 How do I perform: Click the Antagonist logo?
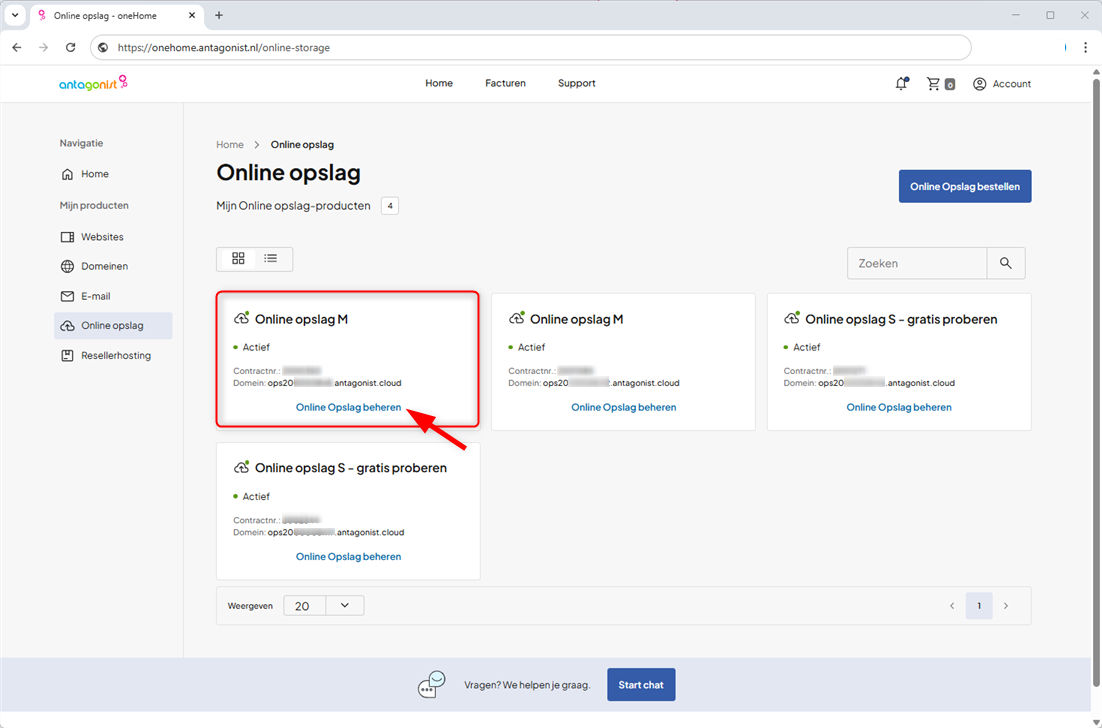point(93,84)
